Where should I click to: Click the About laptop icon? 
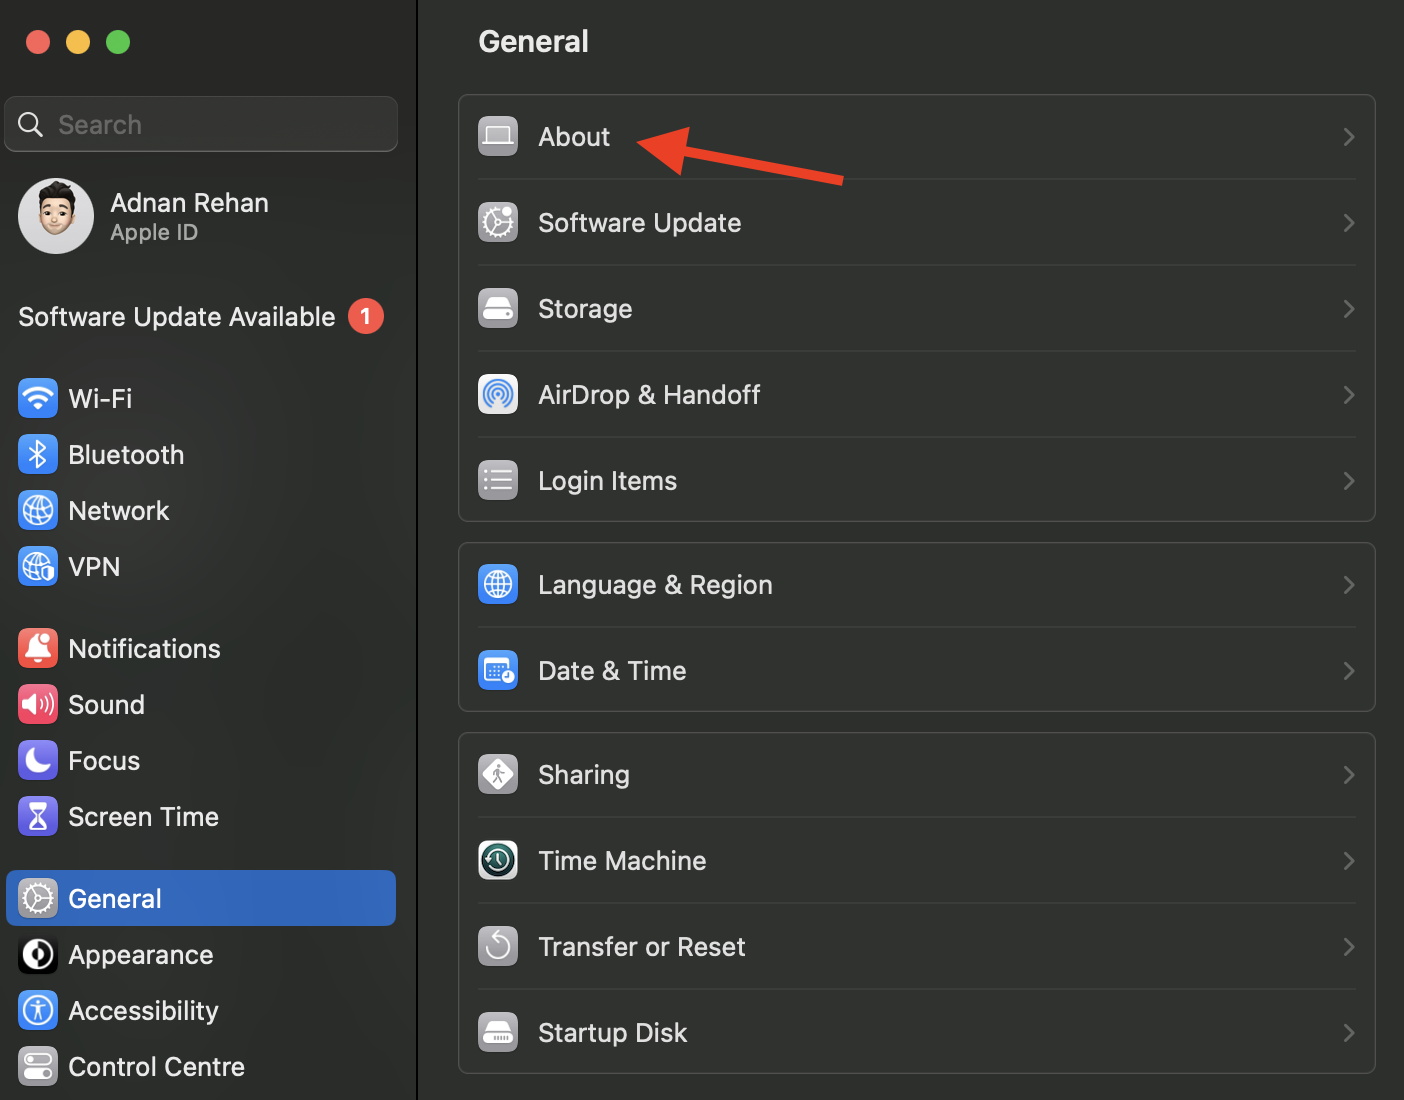[x=498, y=137]
